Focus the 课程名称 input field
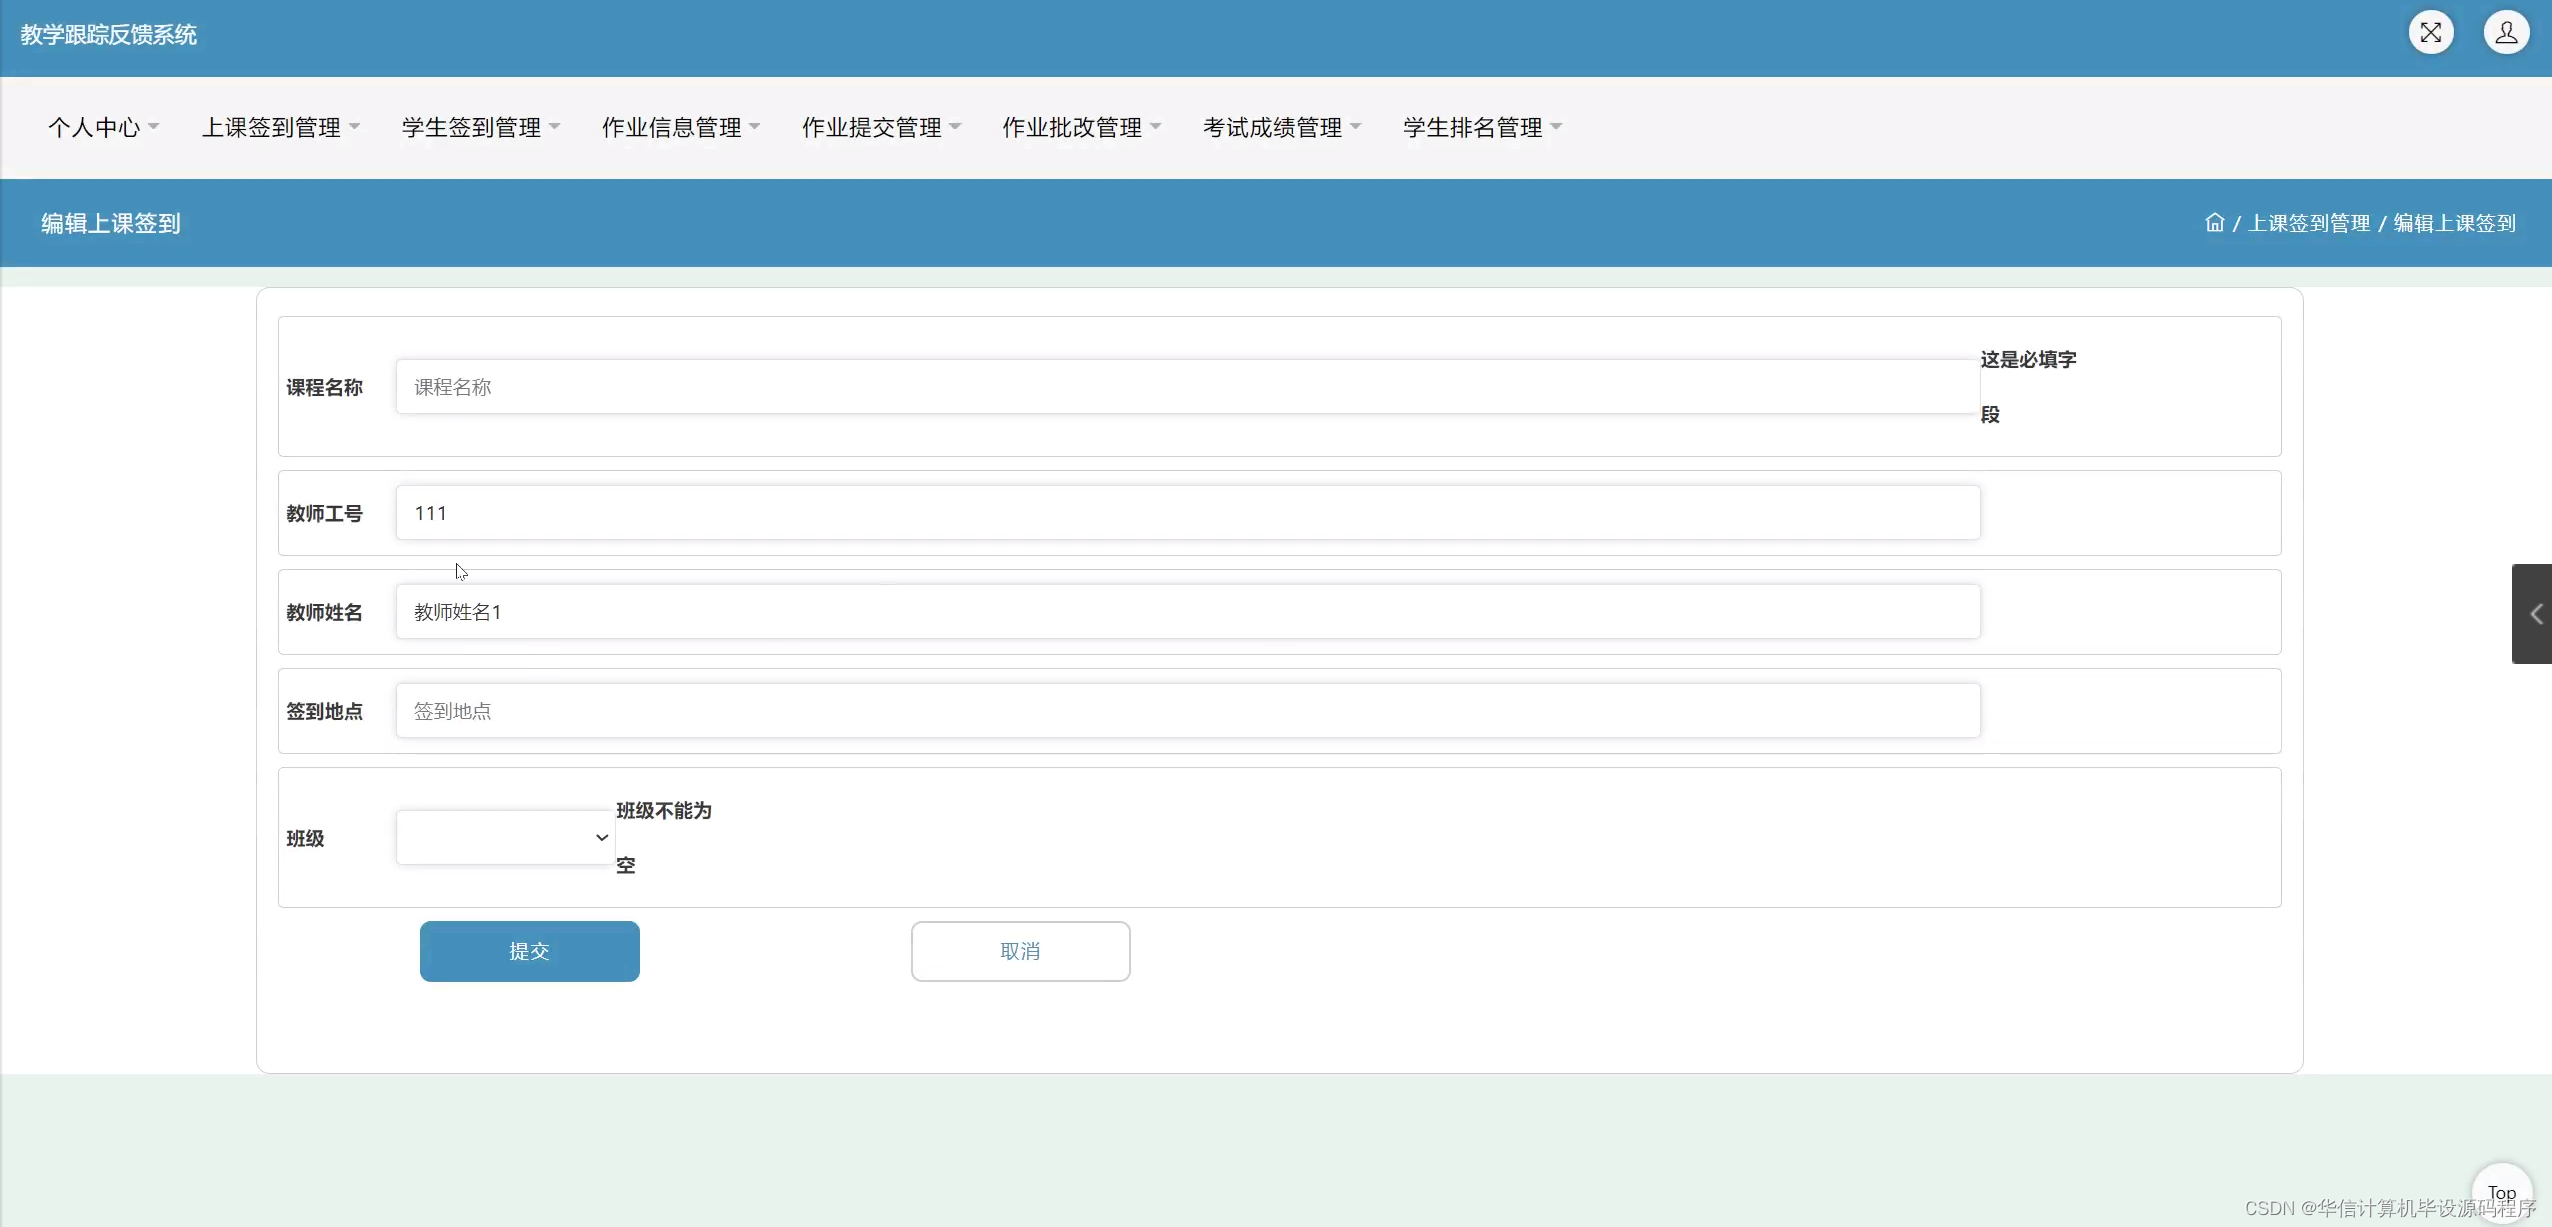The width and height of the screenshot is (2552, 1227). 1186,387
